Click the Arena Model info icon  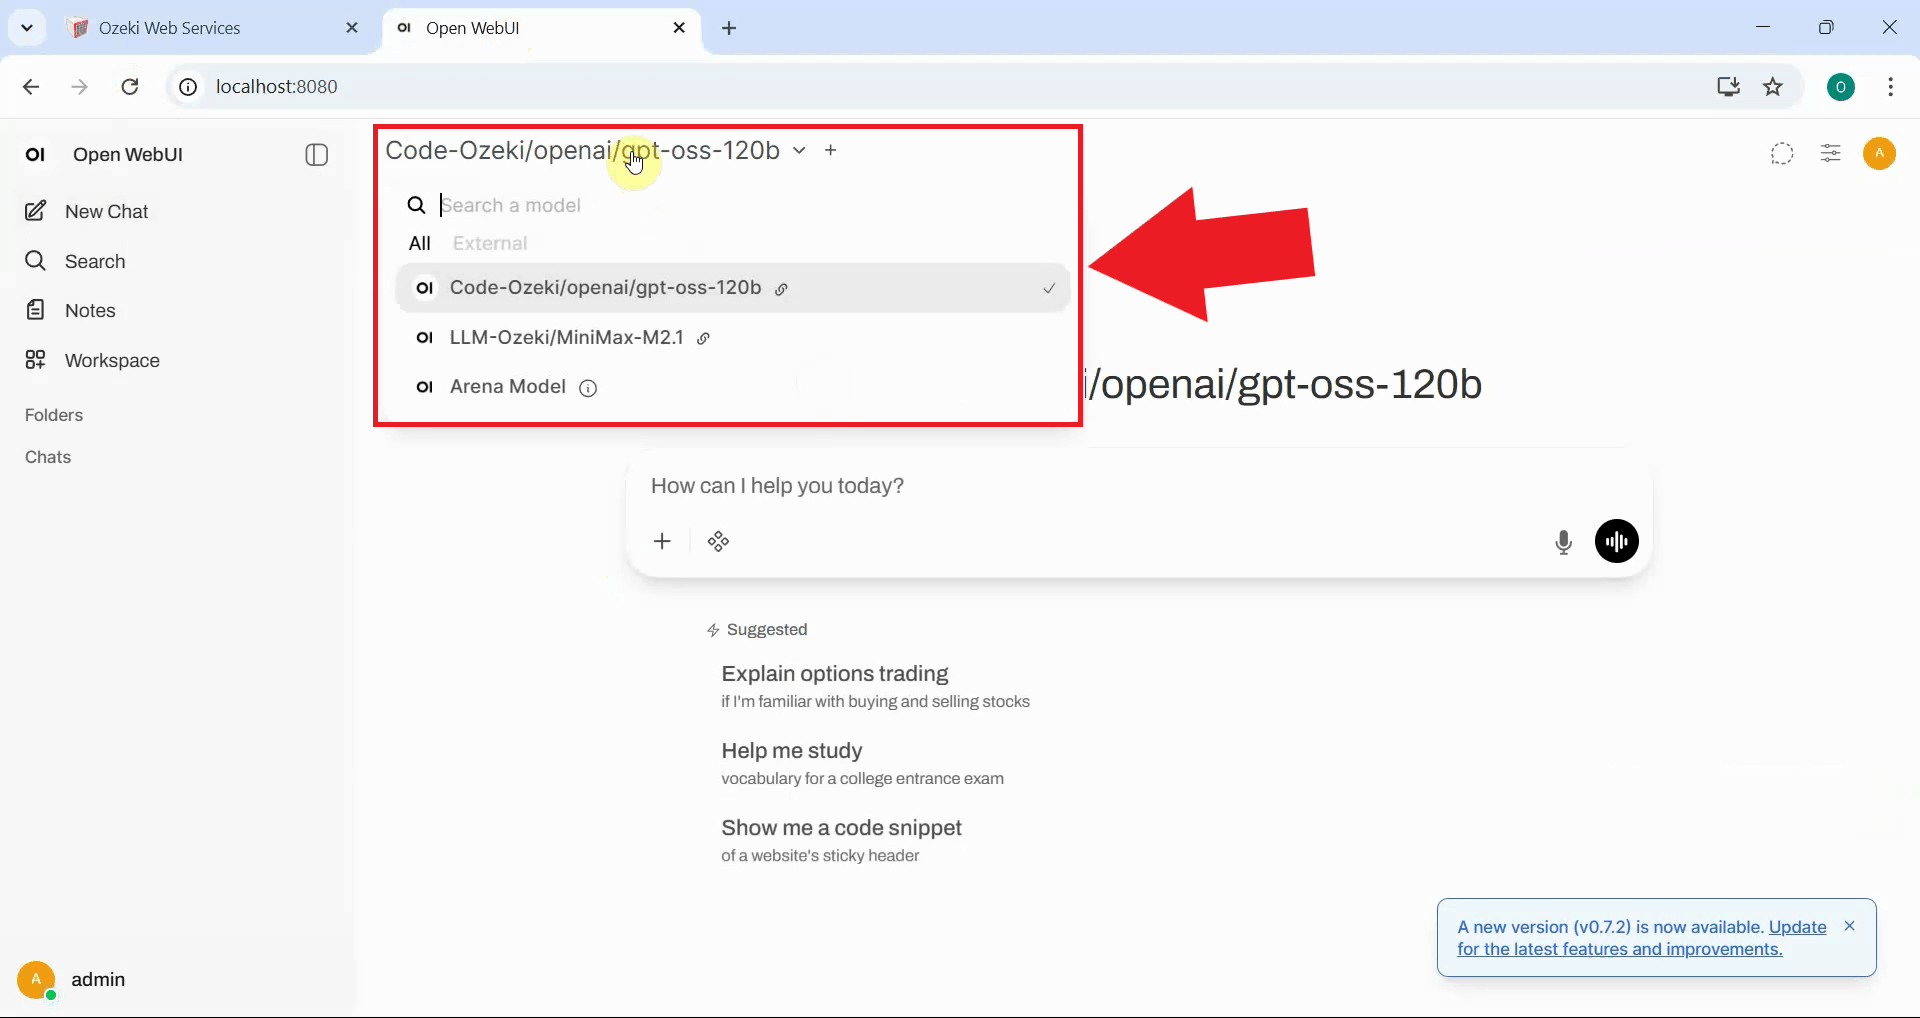pos(588,388)
